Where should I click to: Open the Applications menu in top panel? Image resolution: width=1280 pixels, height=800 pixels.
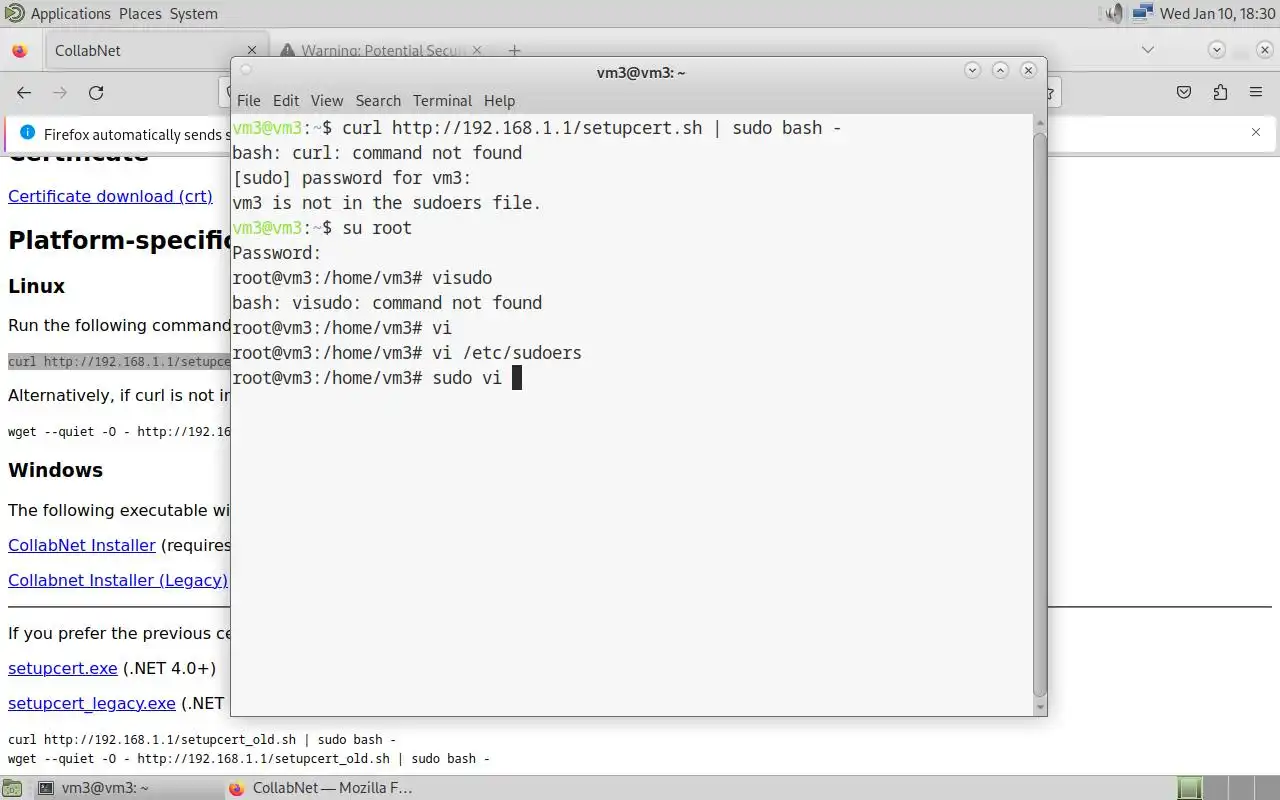click(70, 14)
